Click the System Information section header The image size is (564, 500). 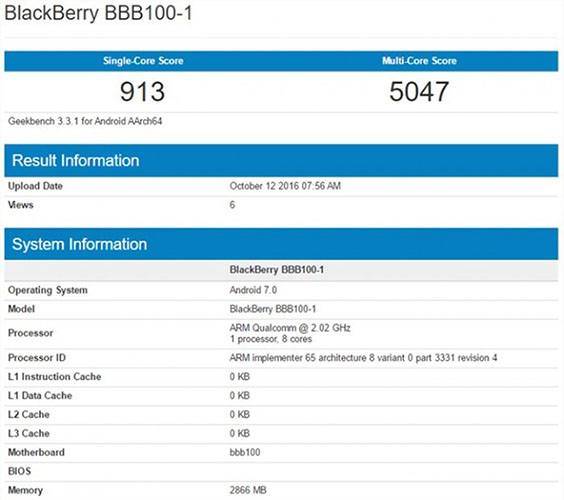tap(79, 244)
